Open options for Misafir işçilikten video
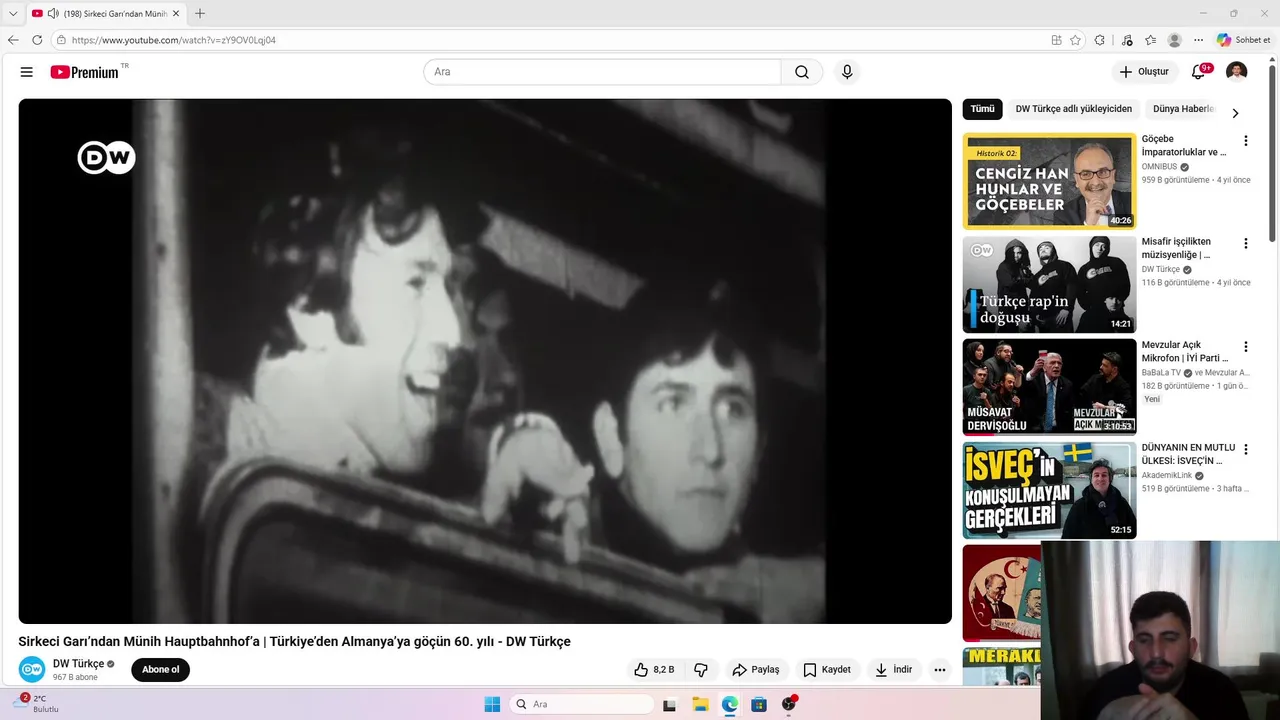The width and height of the screenshot is (1280, 720). click(x=1245, y=244)
